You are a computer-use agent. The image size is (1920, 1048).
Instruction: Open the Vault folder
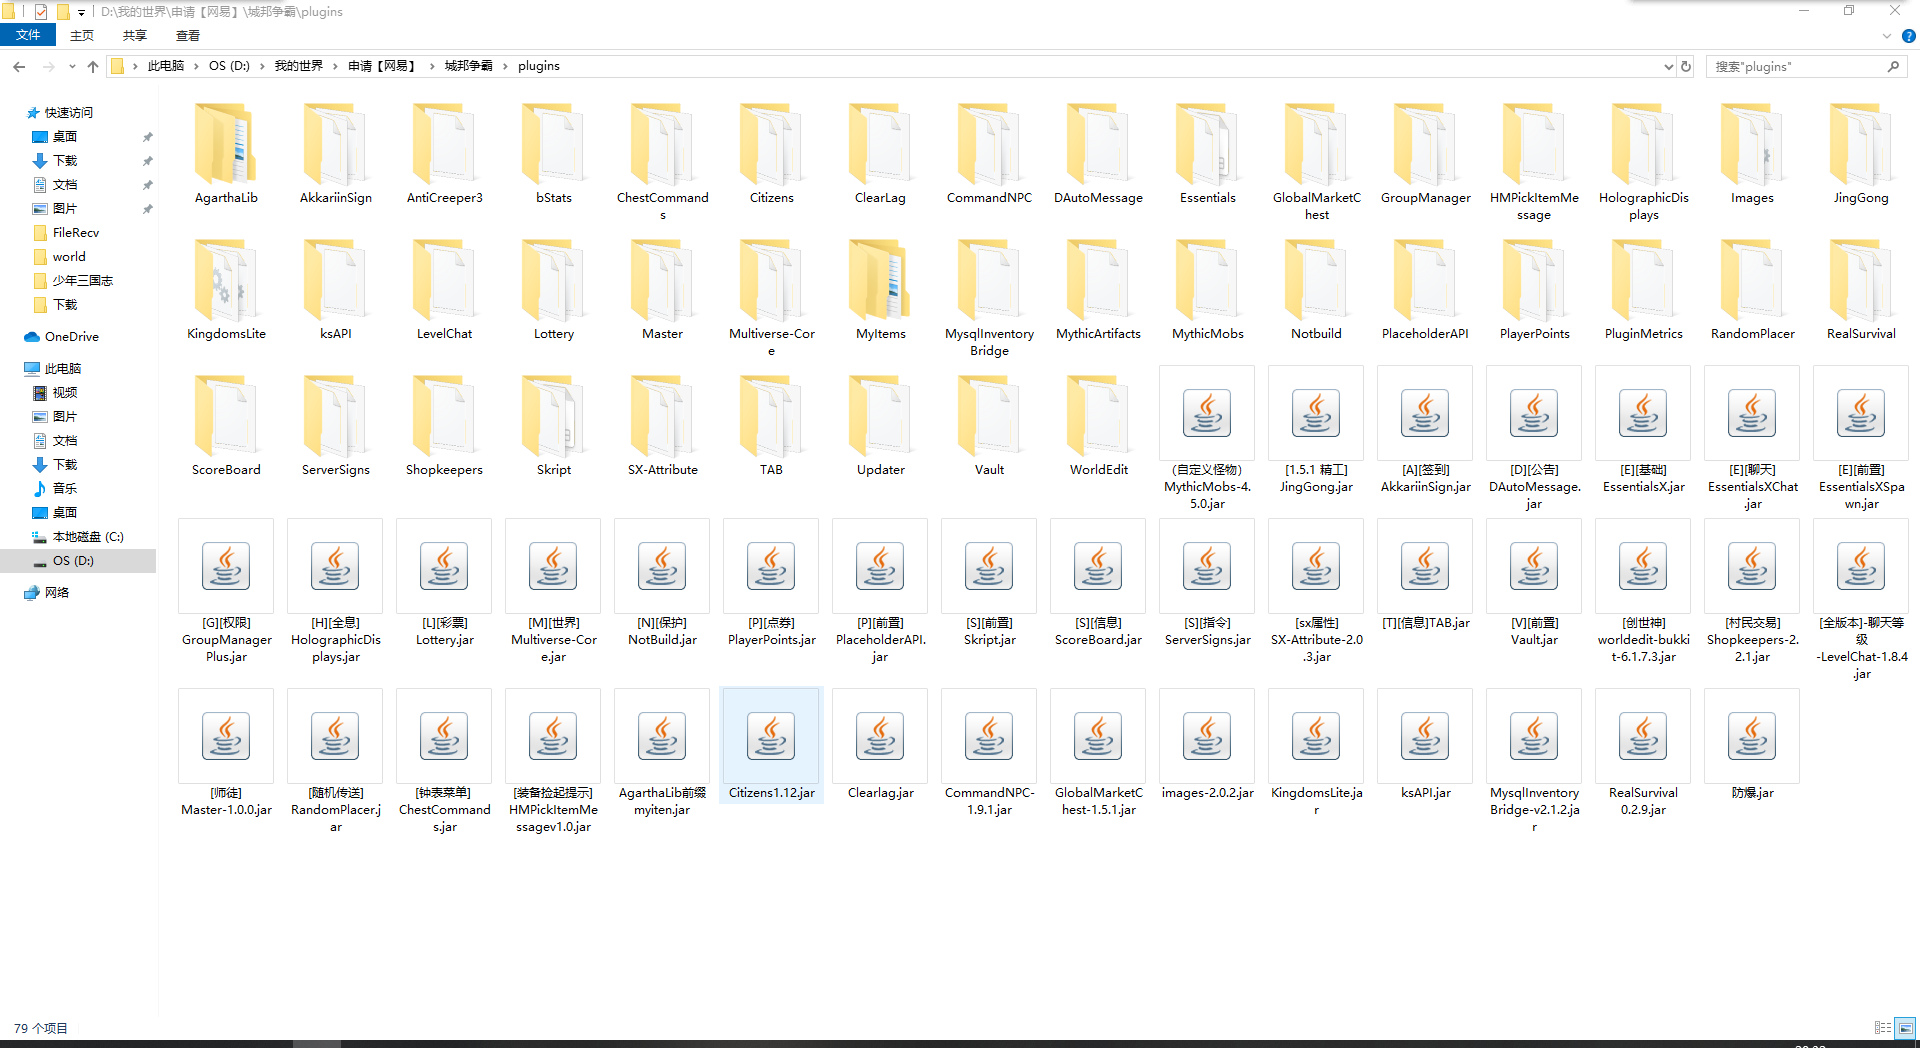[x=989, y=417]
